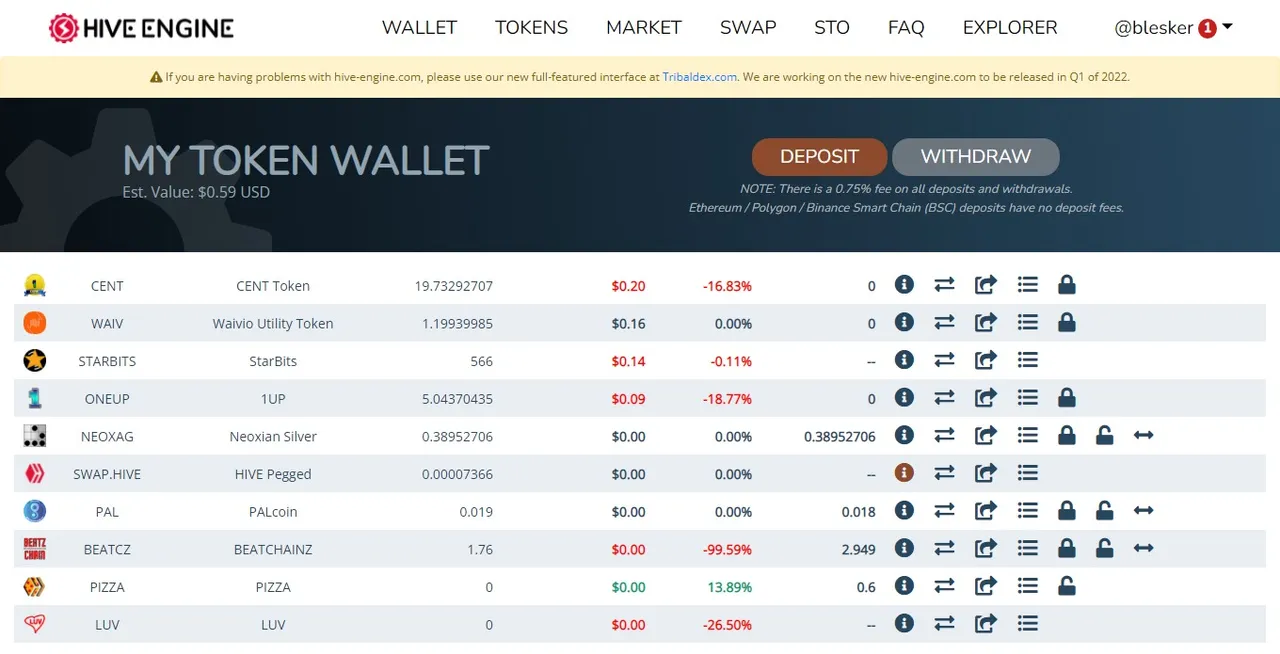Screen dimensions: 1280x654
Task: Send SWAP.HIVE using the share icon
Action: click(x=986, y=473)
